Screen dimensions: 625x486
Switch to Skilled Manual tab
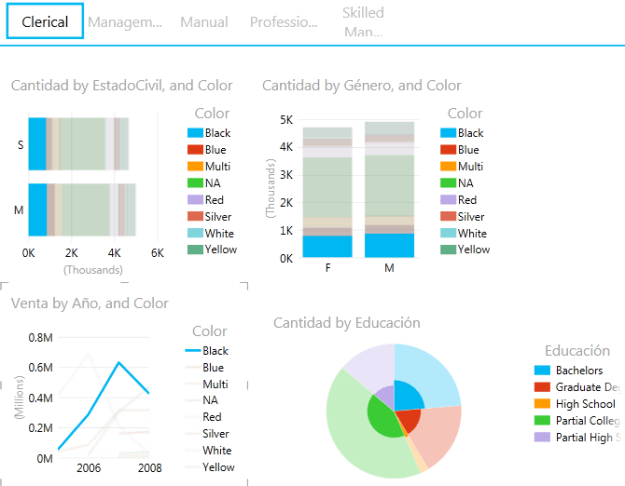click(x=362, y=22)
